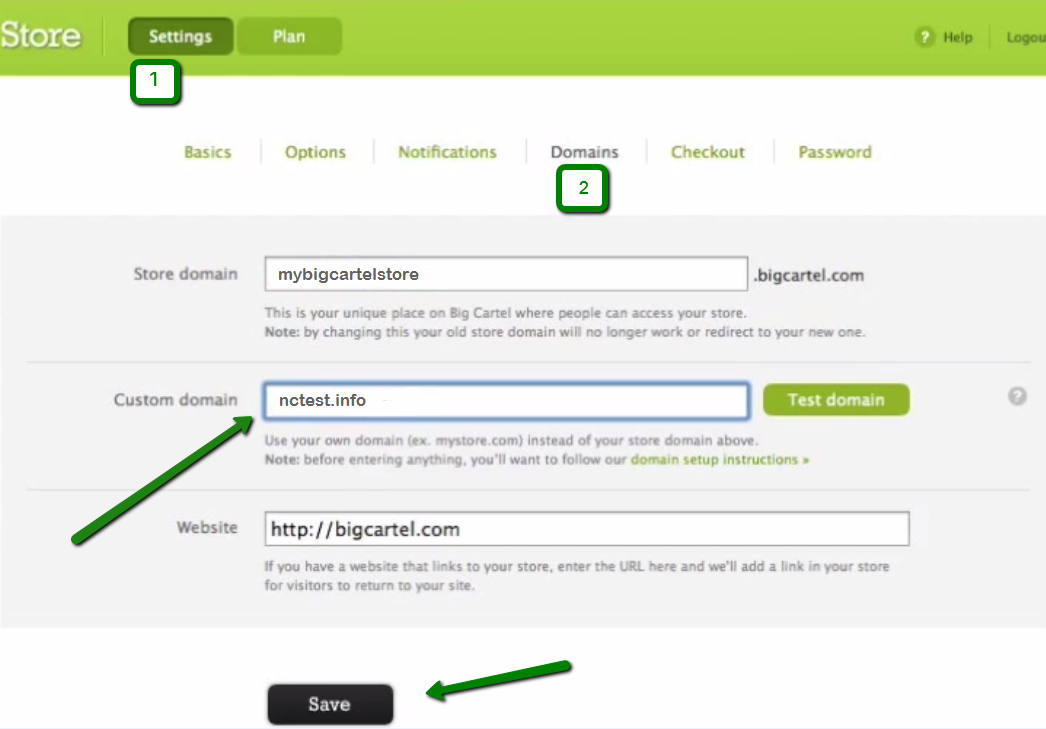Click the Custom domain label
This screenshot has width=1046, height=729.
coord(175,400)
